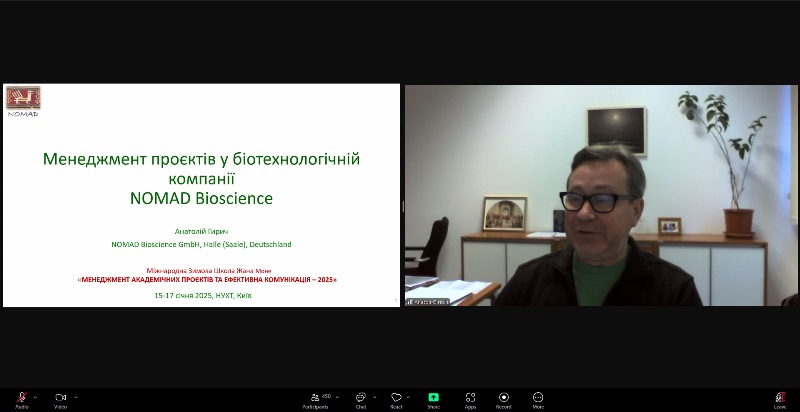Click the NOMAD logo on the slide
The width and height of the screenshot is (800, 412).
23,101
